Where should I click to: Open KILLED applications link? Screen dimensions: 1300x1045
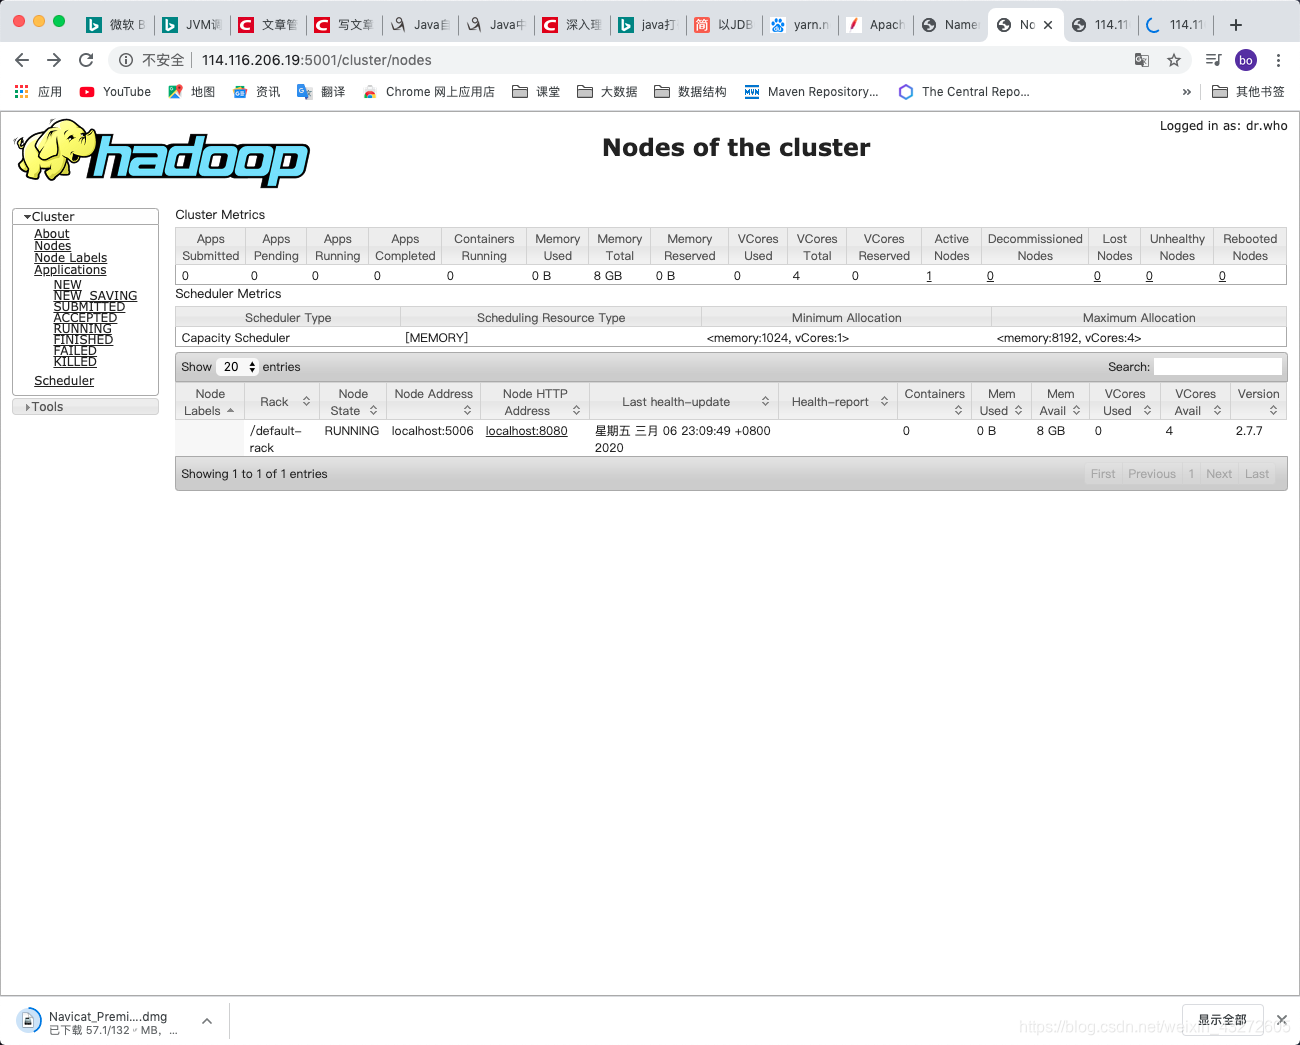75,362
